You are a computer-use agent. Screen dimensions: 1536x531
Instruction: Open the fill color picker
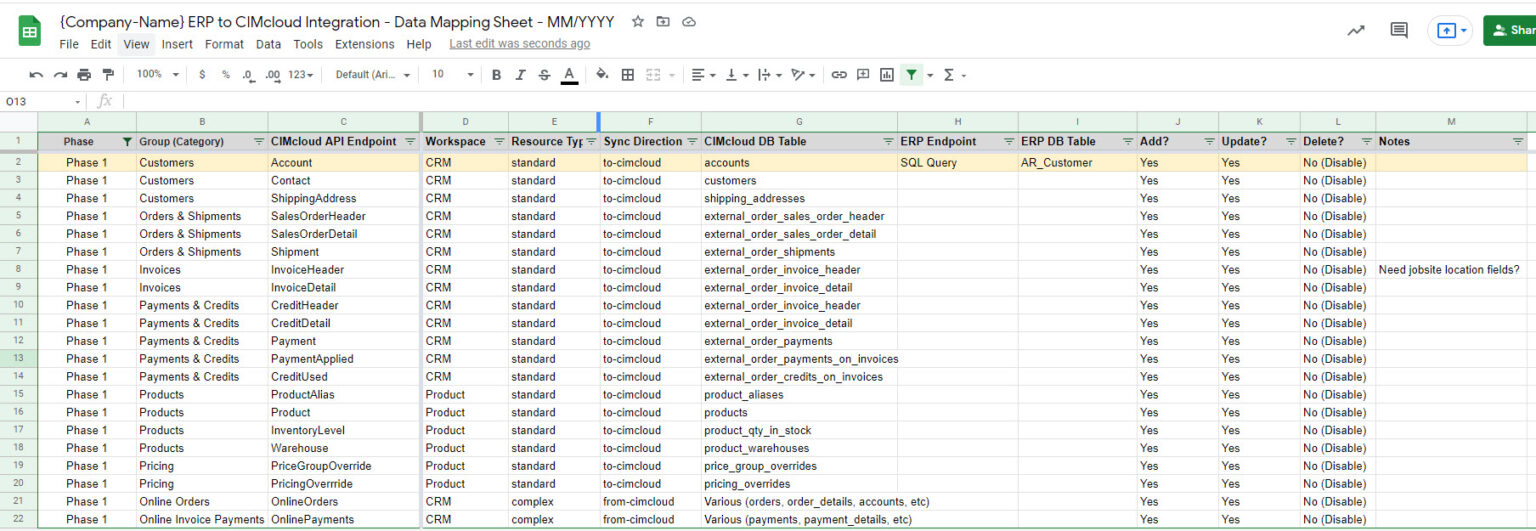(602, 75)
